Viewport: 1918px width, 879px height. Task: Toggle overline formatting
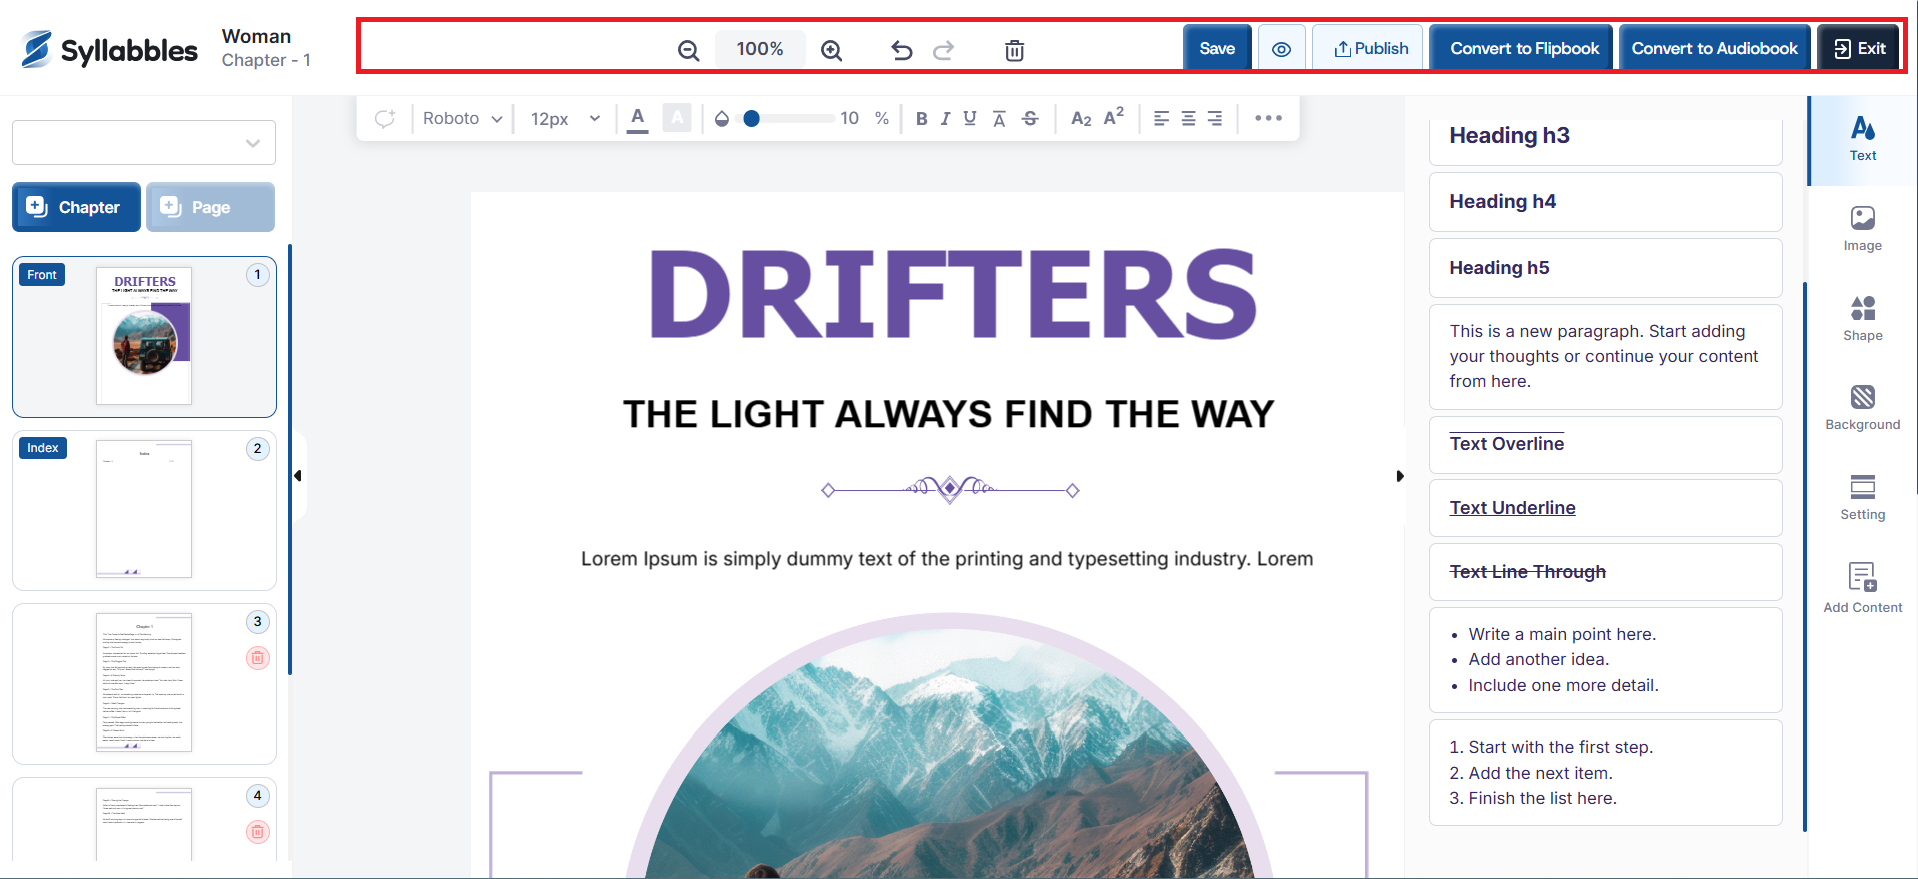click(999, 119)
